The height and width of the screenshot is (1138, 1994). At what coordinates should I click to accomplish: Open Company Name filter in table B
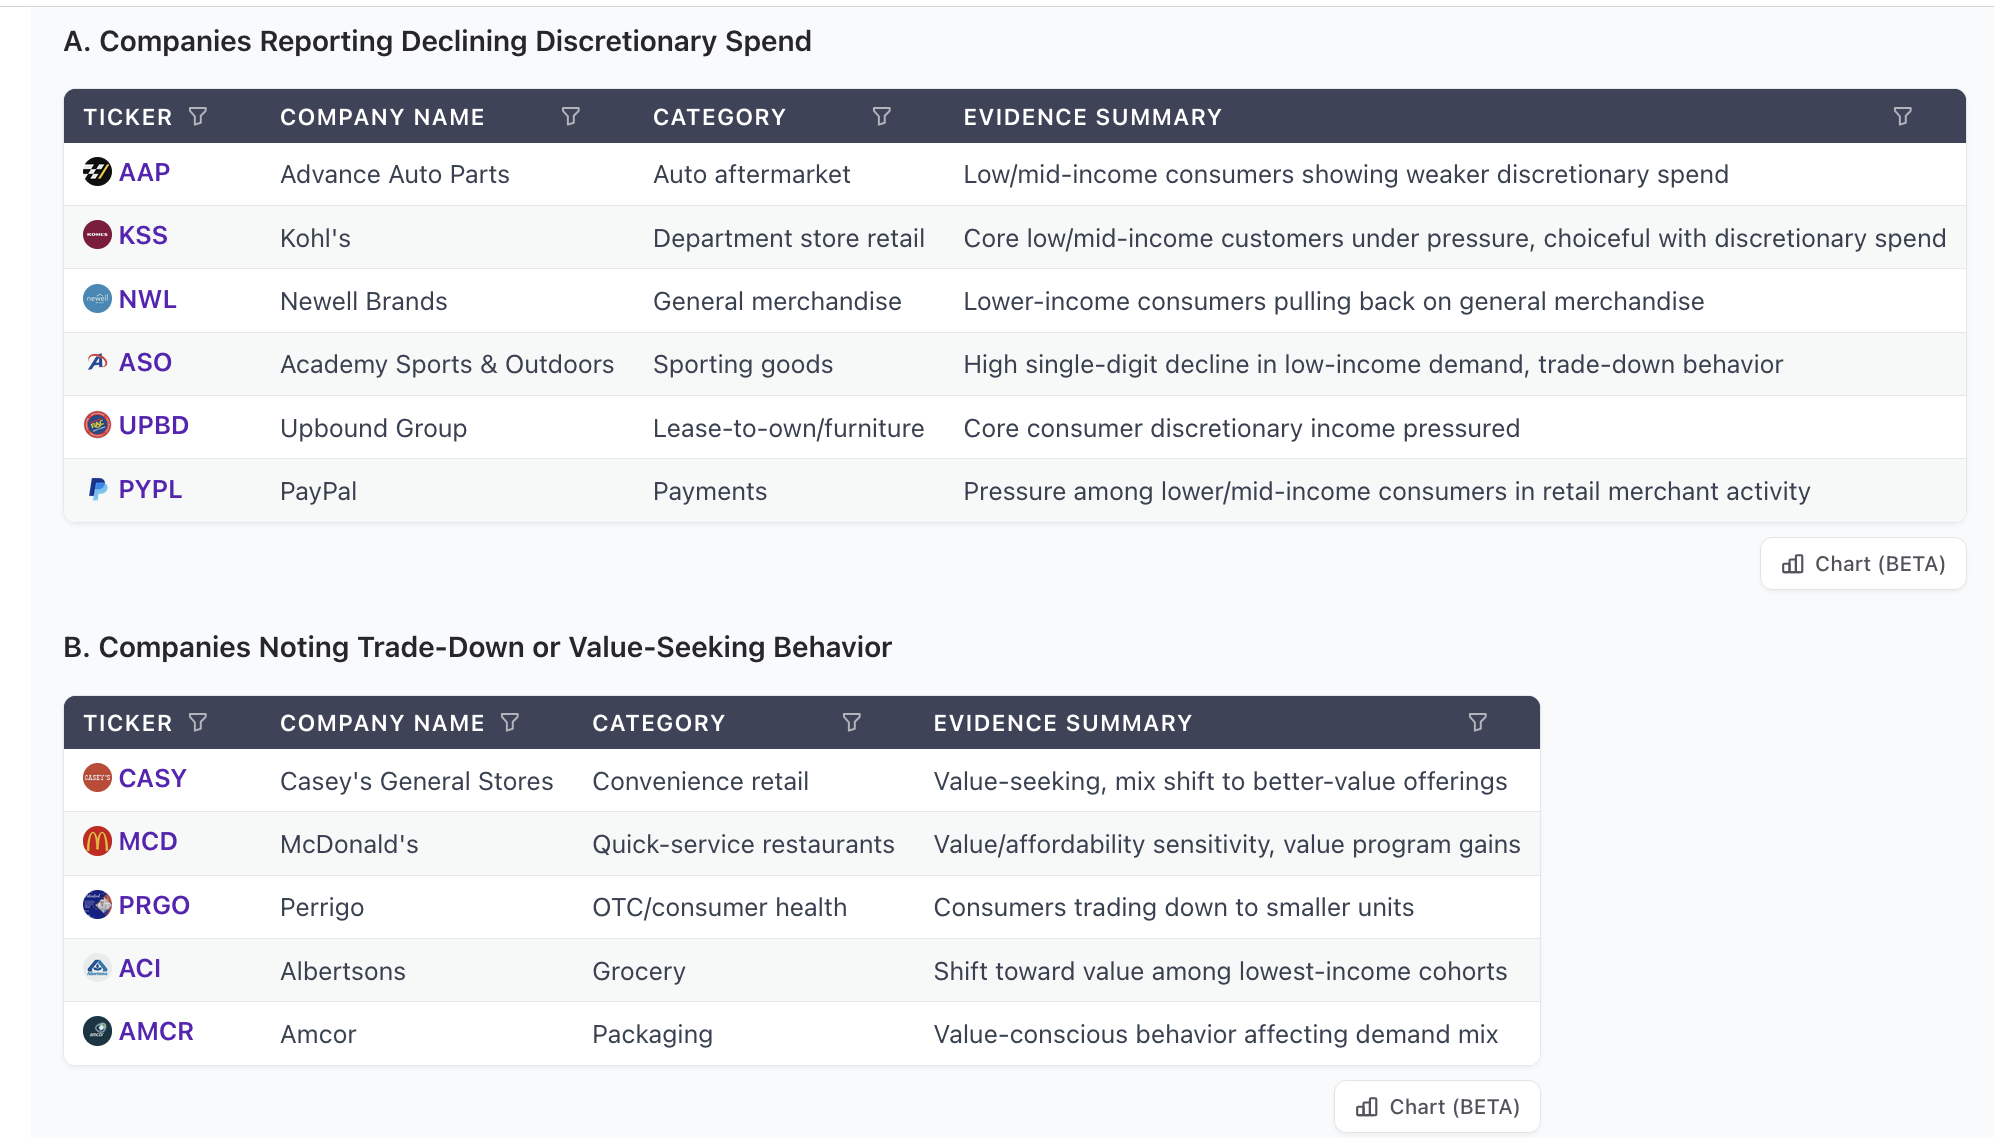point(510,723)
